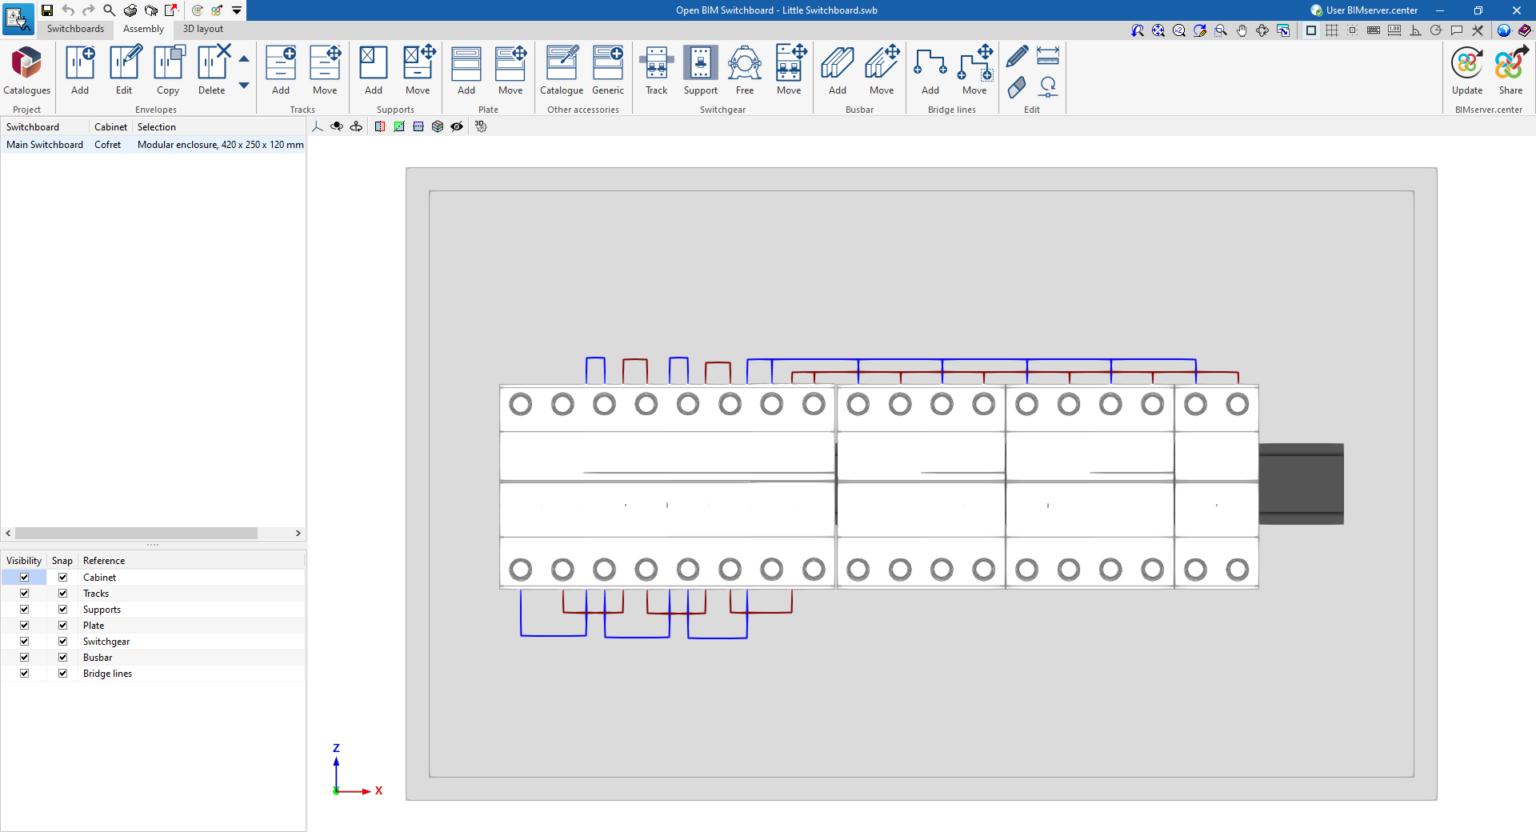Activate the pan view hand icon
The height and width of the screenshot is (832, 1536).
pyautogui.click(x=1241, y=30)
